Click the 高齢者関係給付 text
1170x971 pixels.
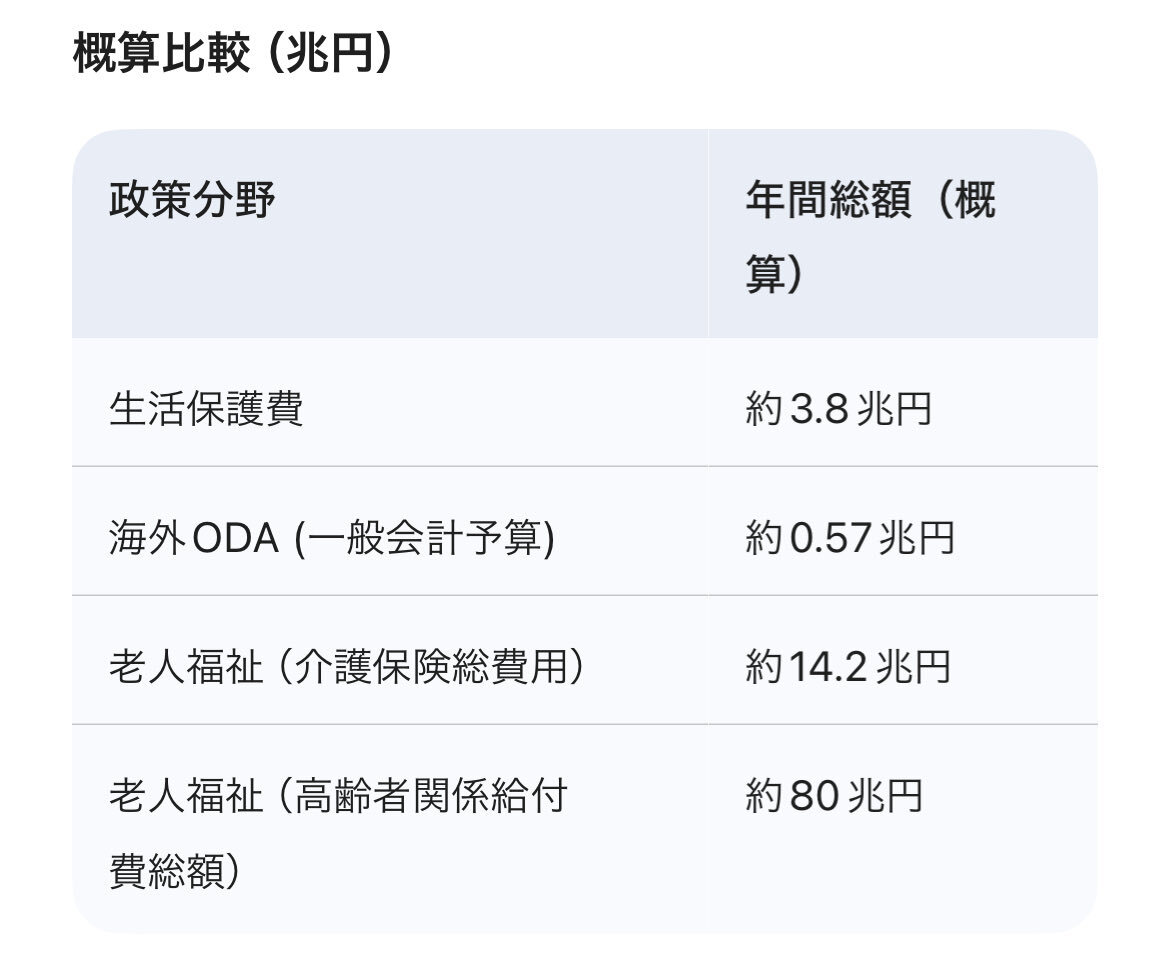pyautogui.click(x=431, y=796)
